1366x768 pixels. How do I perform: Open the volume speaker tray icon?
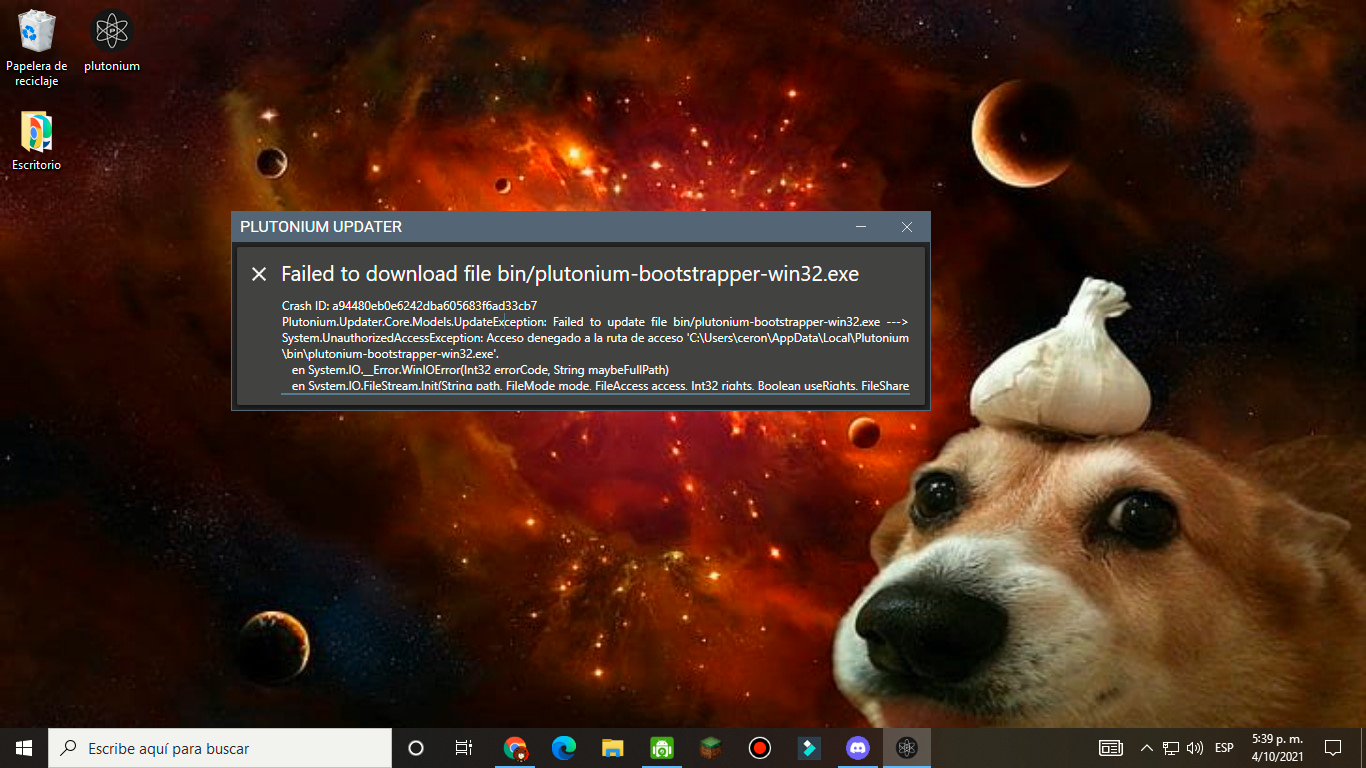1194,748
